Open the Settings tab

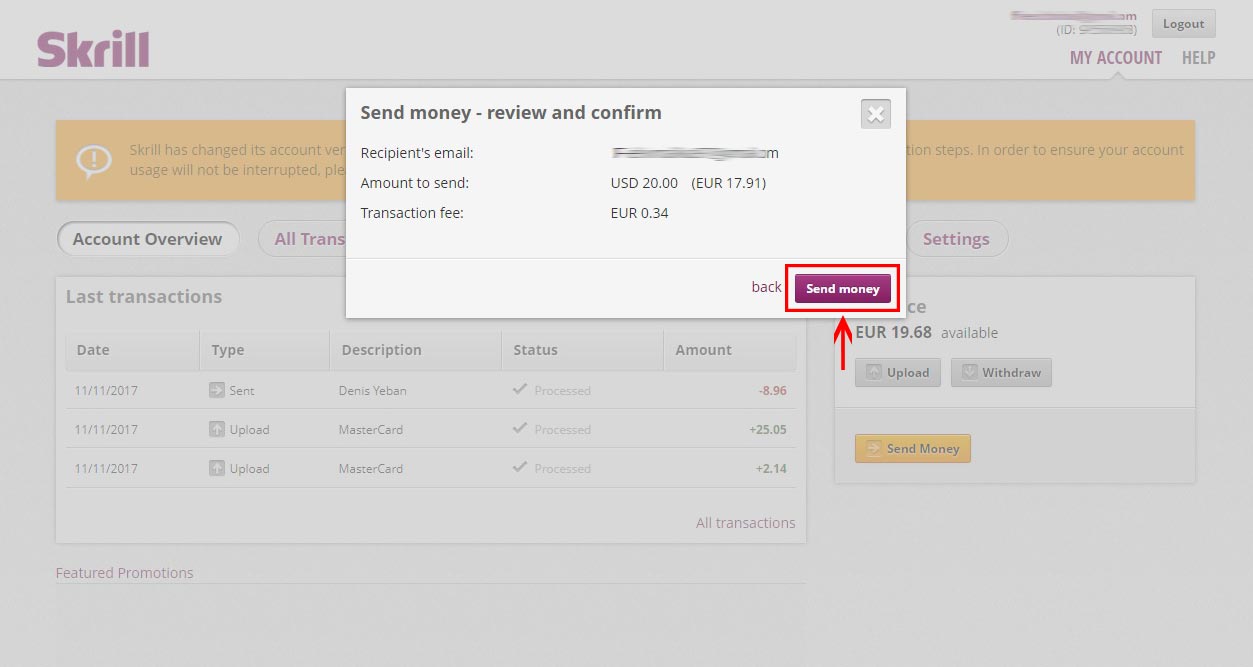click(957, 239)
